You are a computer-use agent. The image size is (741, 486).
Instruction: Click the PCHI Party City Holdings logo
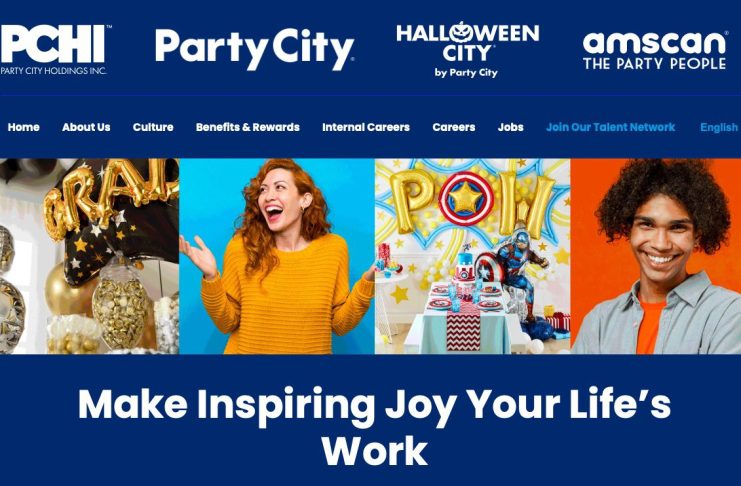coord(53,50)
